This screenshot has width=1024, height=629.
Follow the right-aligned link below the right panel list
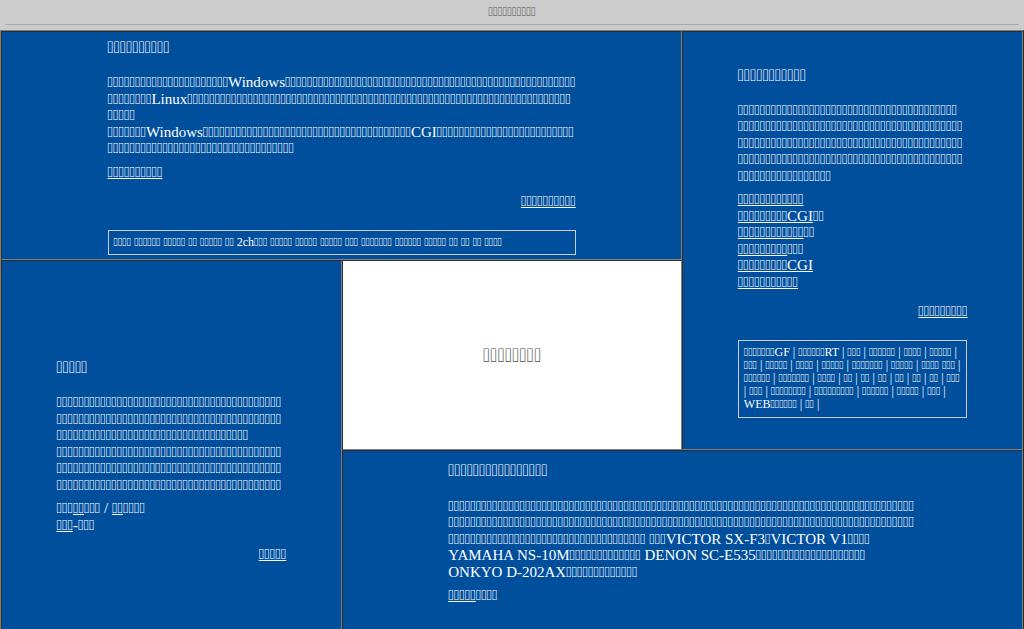(942, 311)
